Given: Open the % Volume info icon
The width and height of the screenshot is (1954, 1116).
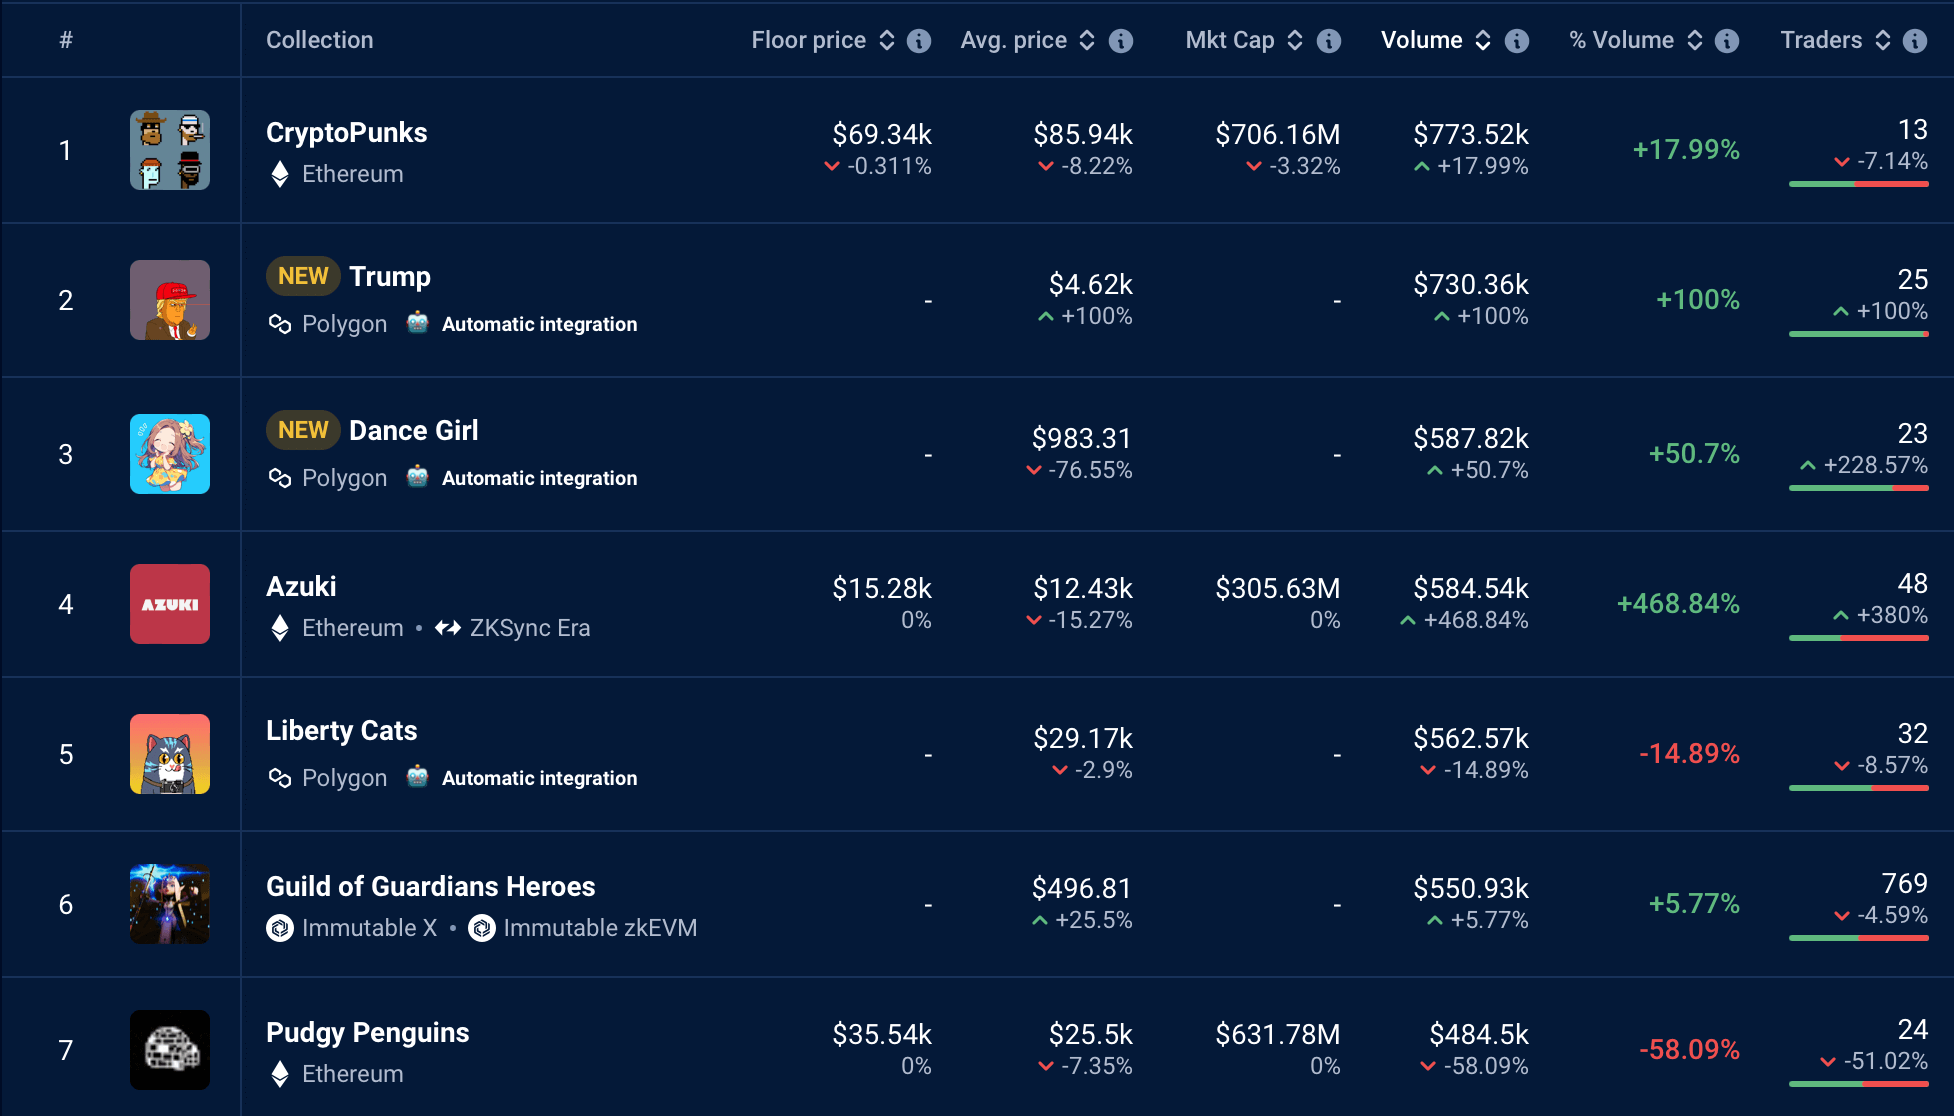Looking at the screenshot, I should pos(1727,41).
